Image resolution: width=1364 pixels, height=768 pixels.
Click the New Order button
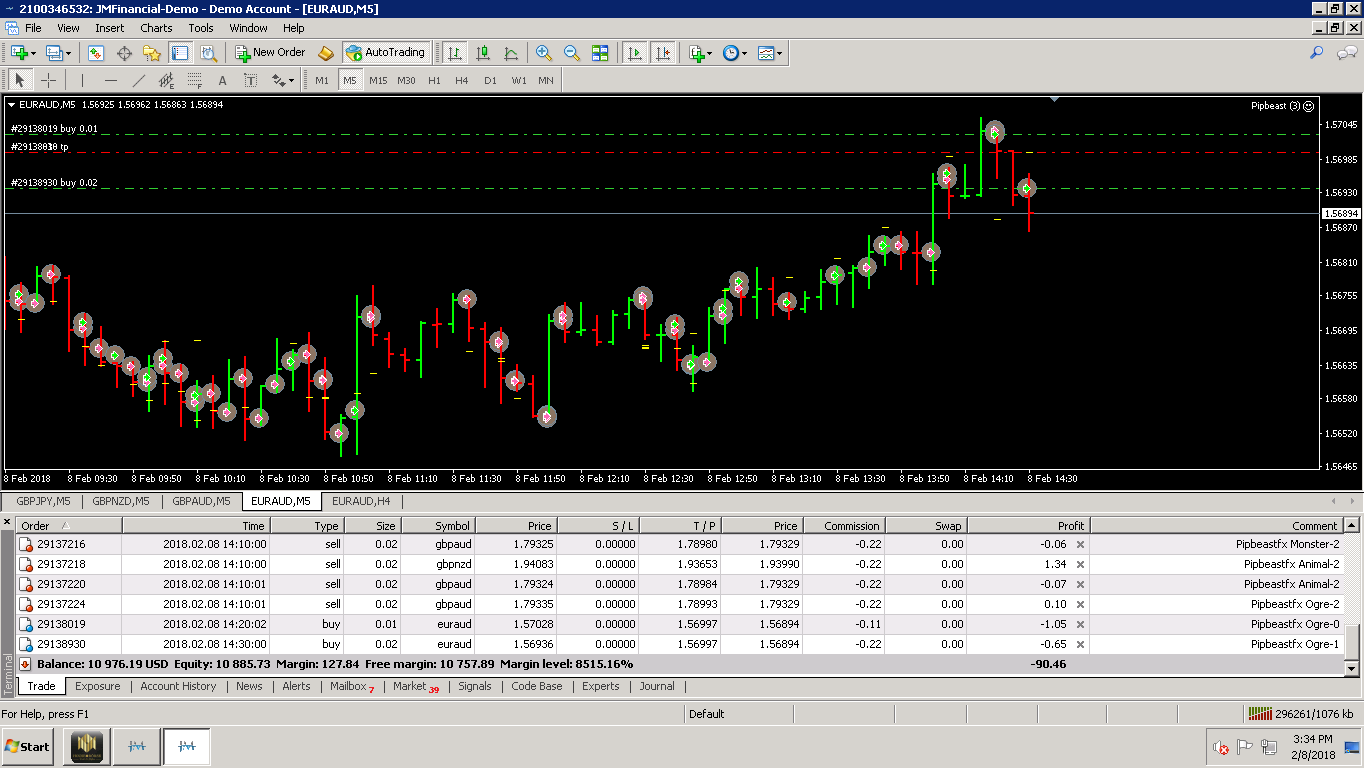270,52
